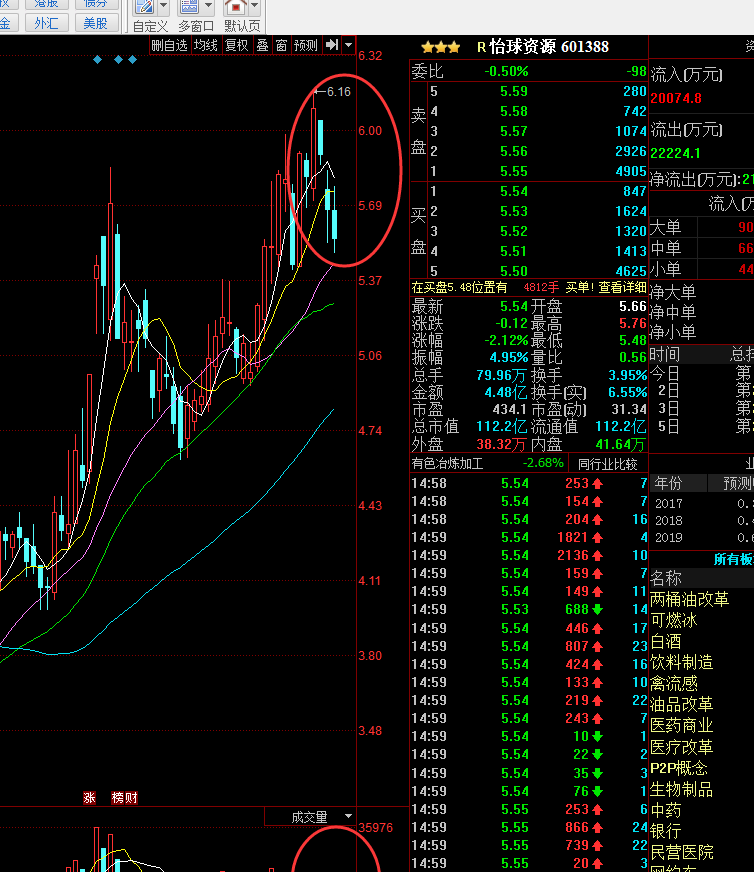The image size is (754, 872).
Task: Click the R margin-trading marker
Action: tap(482, 47)
